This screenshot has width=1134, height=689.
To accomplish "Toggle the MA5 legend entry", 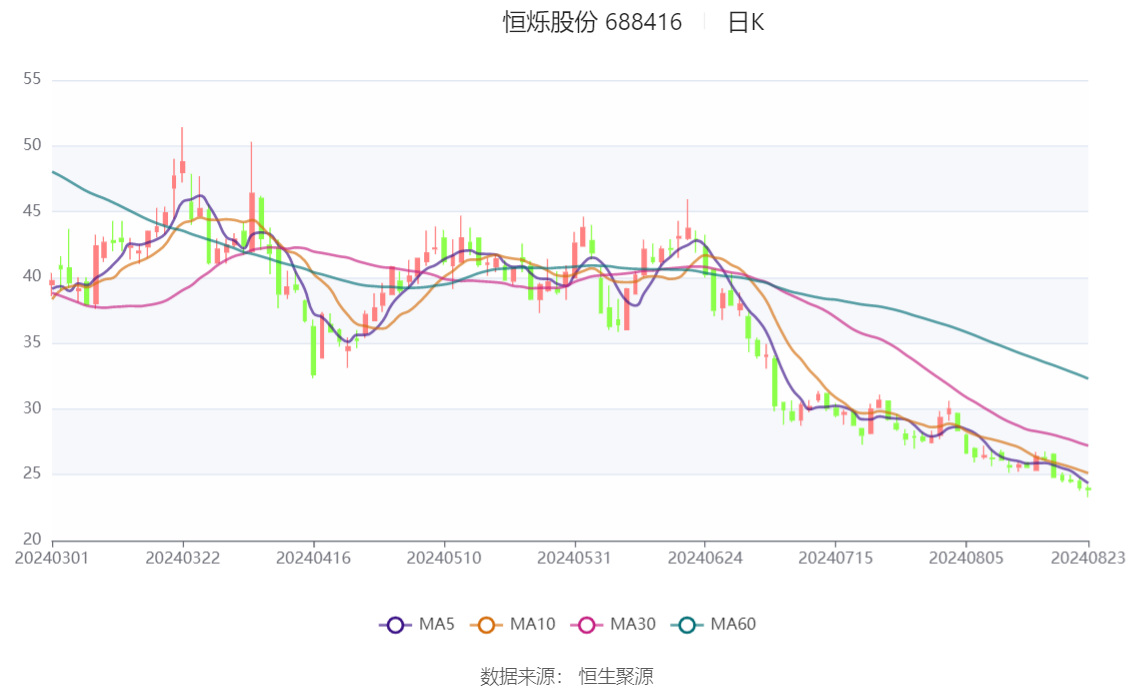I will tap(417, 624).
